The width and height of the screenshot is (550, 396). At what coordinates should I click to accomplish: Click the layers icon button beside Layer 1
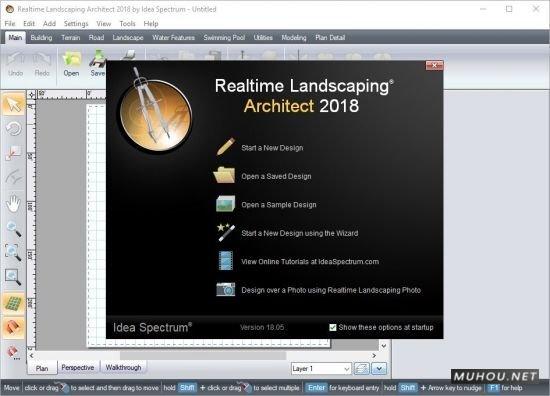[x=362, y=369]
